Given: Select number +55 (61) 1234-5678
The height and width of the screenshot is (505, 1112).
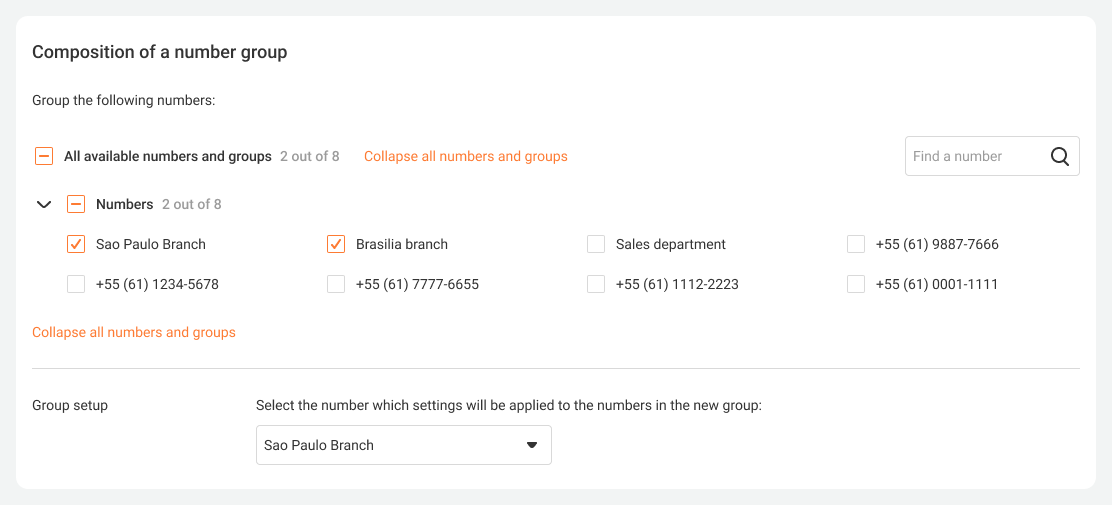Looking at the screenshot, I should click(x=76, y=284).
